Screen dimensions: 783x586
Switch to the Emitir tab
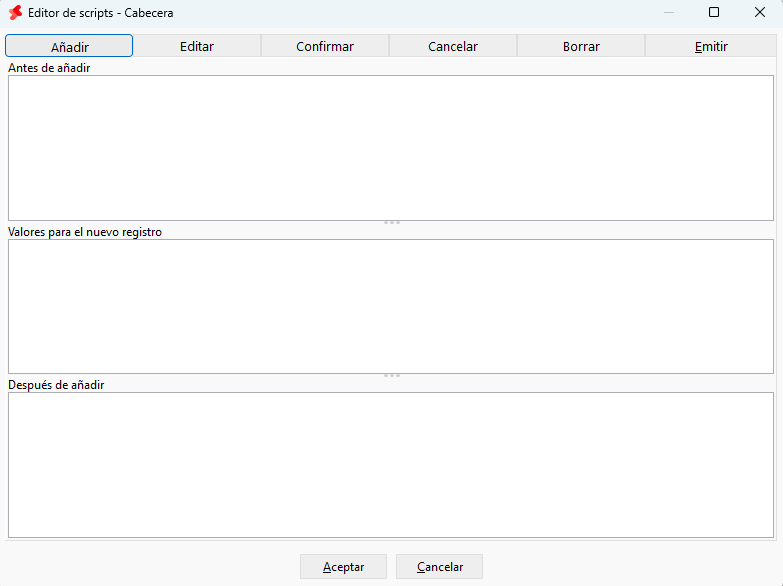coord(711,46)
